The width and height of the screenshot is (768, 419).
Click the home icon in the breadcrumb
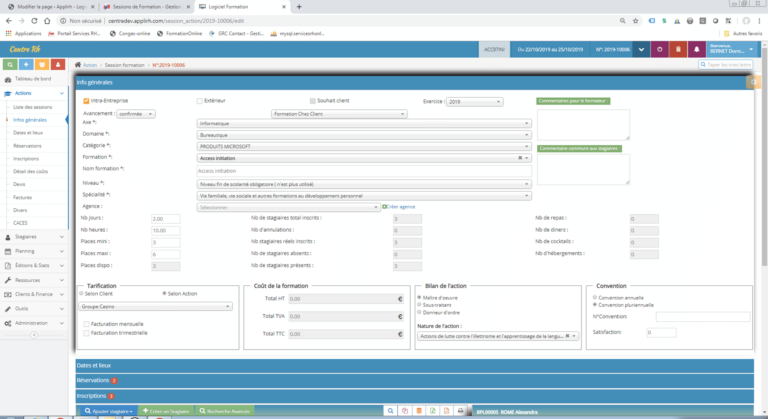[x=79, y=65]
